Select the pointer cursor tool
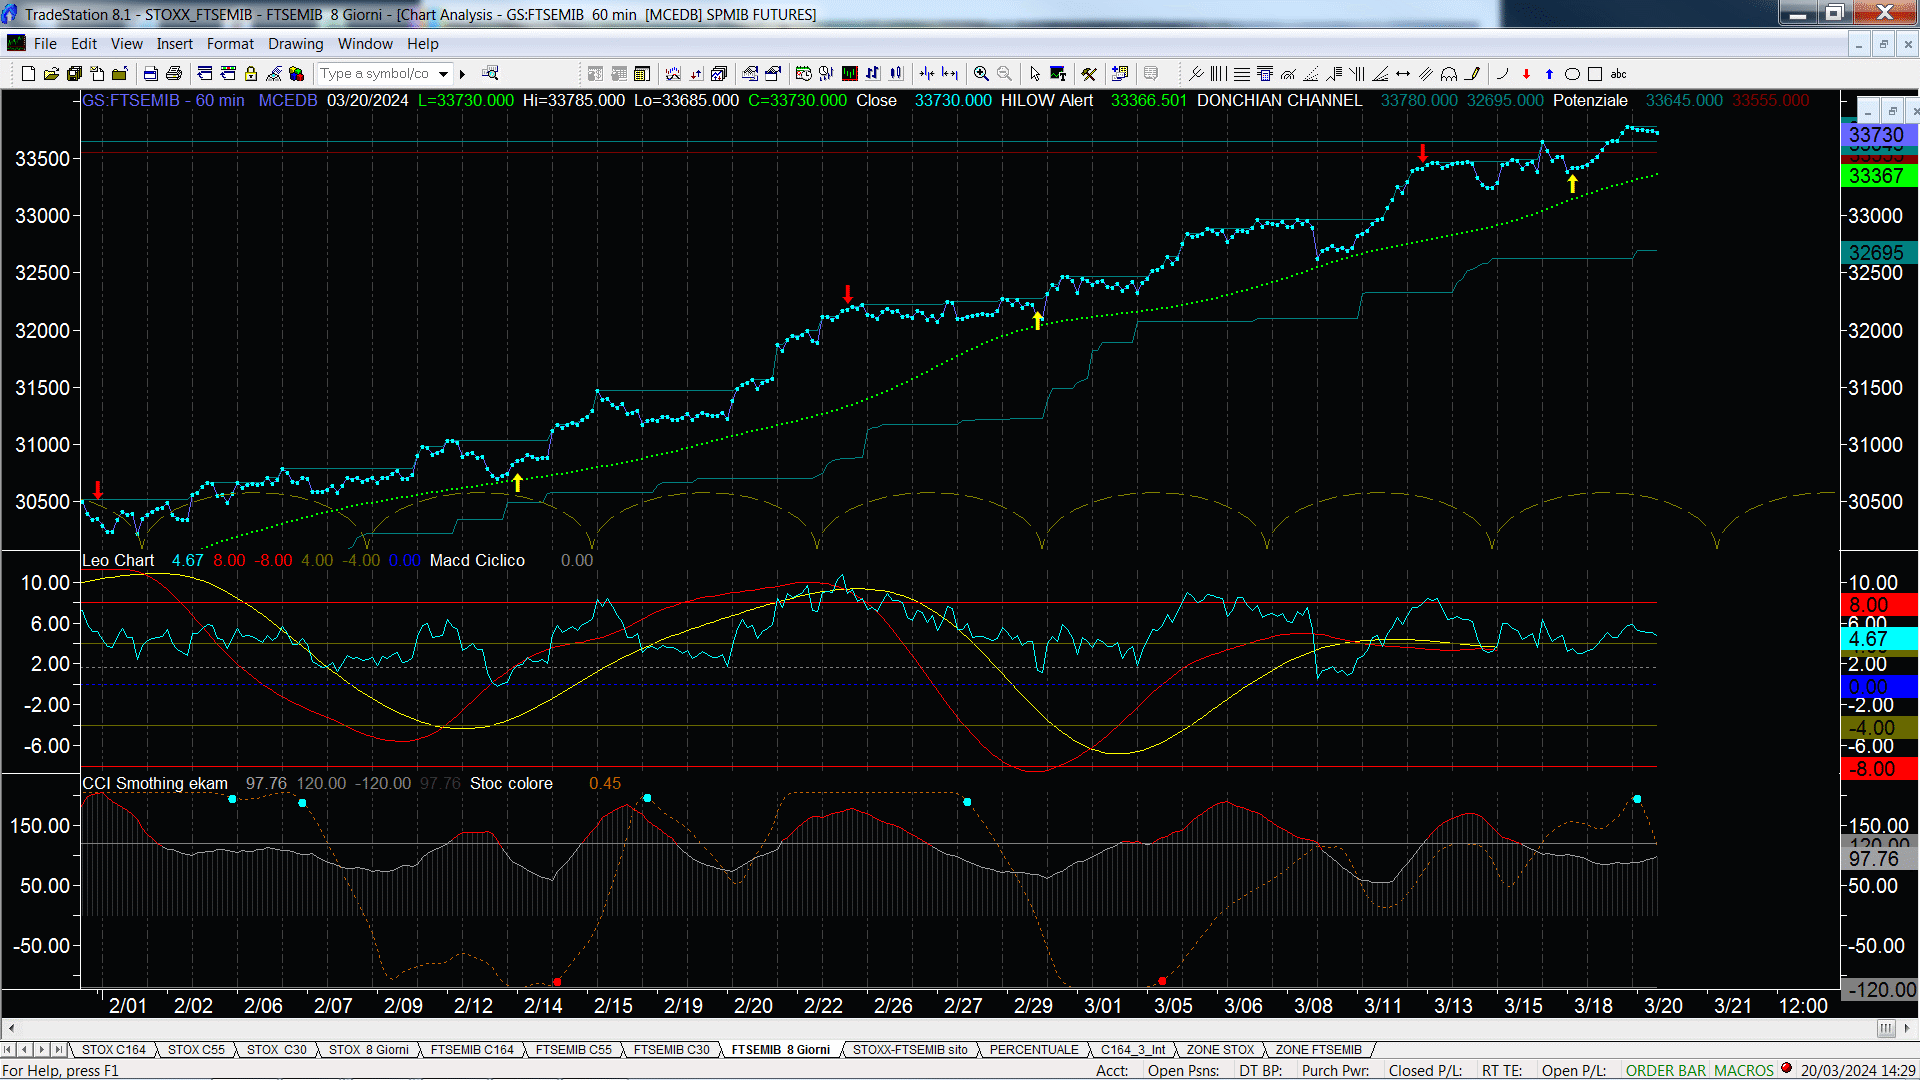The width and height of the screenshot is (1920, 1080). tap(1035, 74)
